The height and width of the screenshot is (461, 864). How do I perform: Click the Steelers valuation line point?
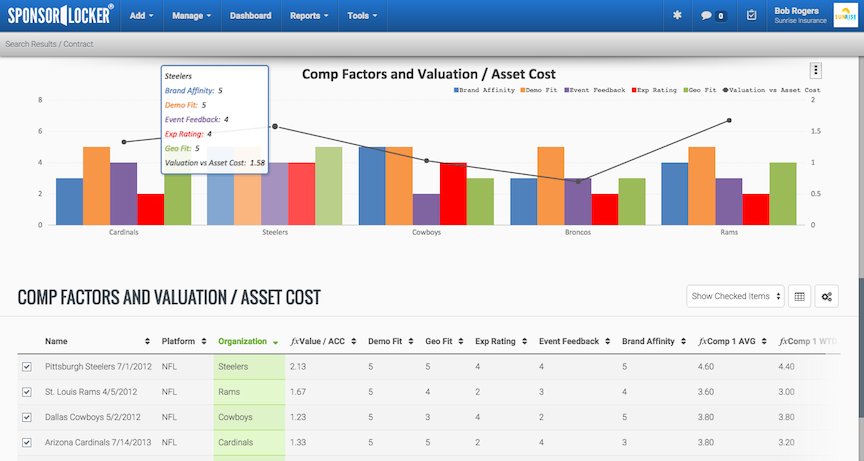pos(275,127)
